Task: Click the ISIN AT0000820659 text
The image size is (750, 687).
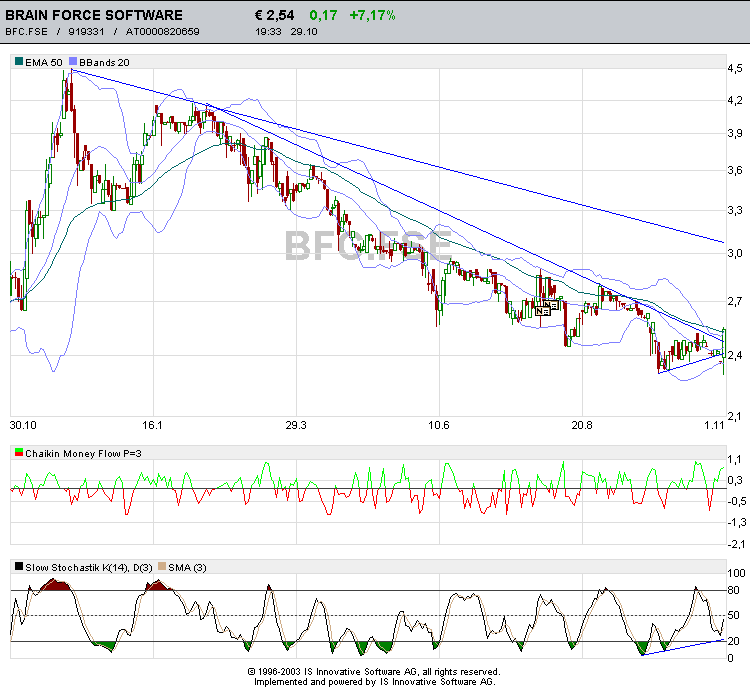Action: [163, 32]
